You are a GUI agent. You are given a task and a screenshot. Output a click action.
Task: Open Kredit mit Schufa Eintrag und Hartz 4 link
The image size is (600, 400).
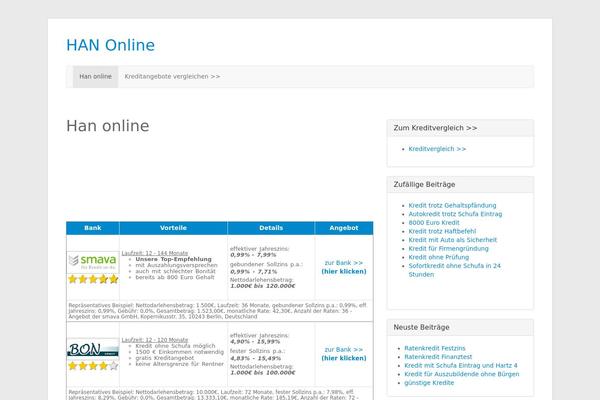point(461,366)
